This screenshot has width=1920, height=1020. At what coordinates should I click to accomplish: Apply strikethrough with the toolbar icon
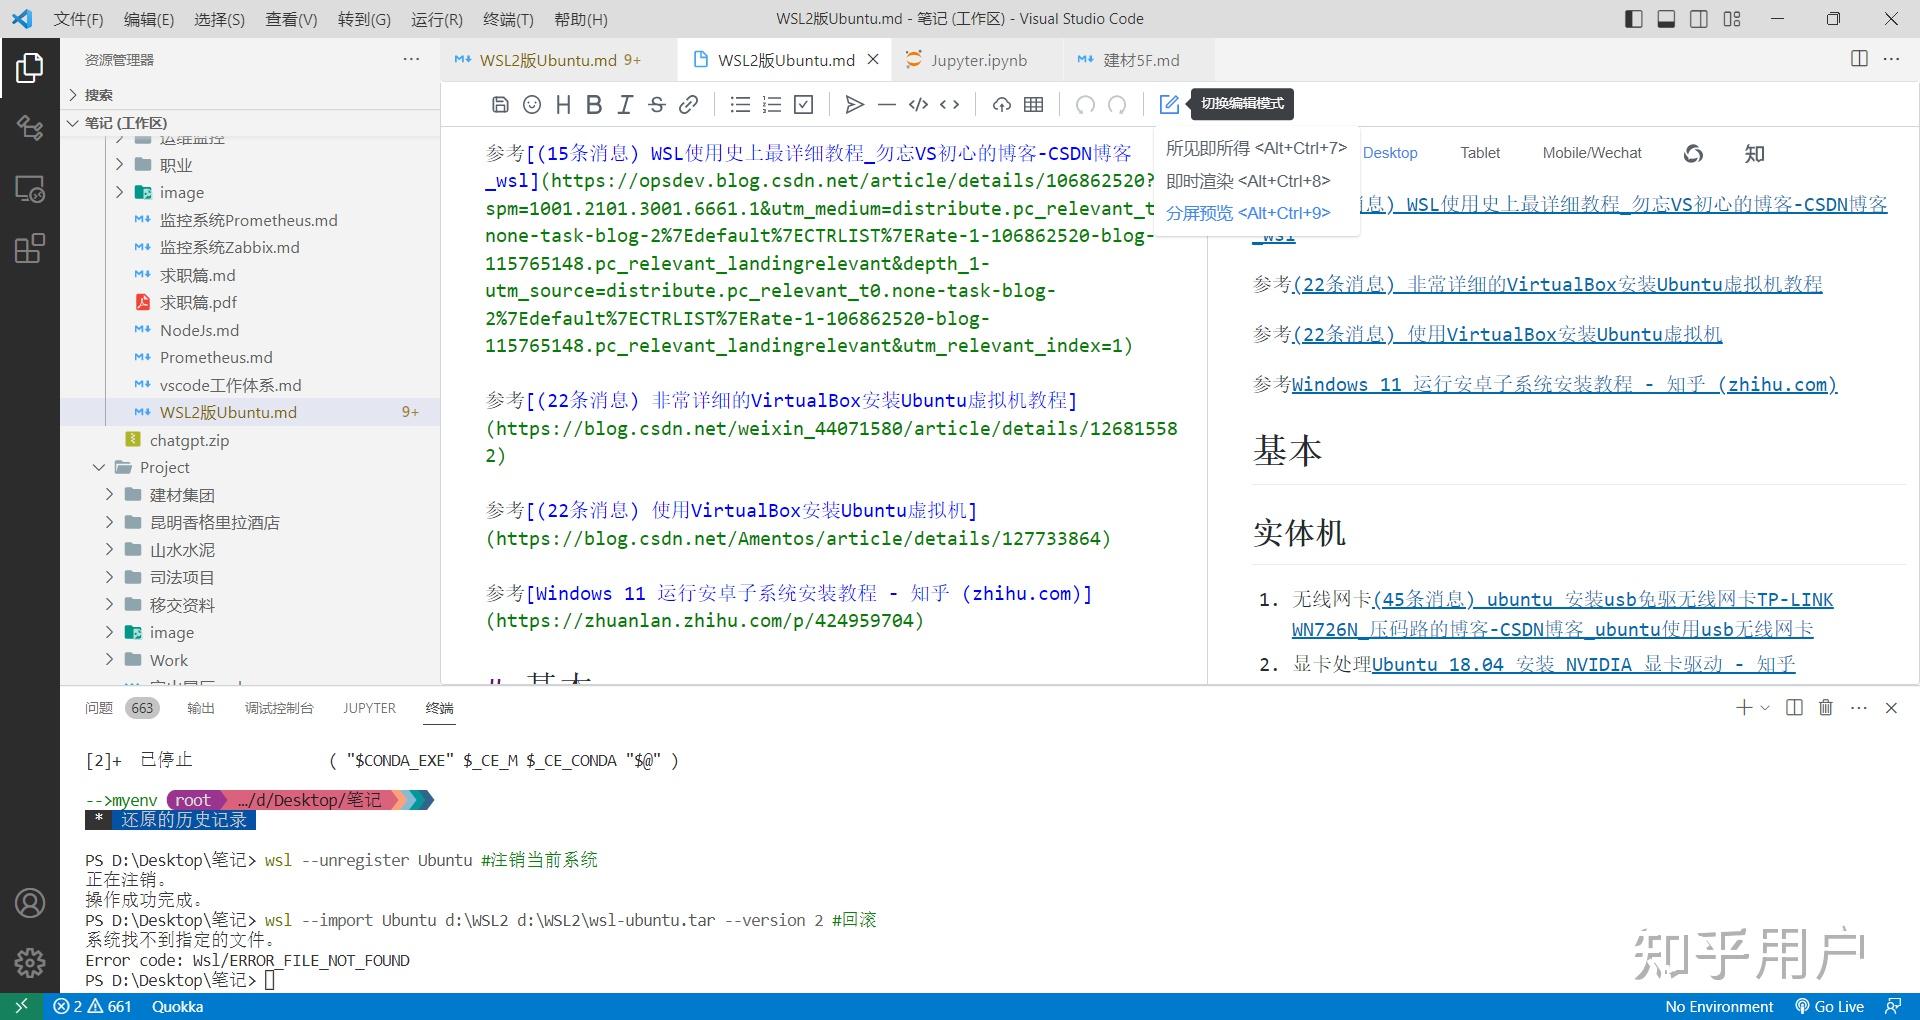tap(657, 104)
